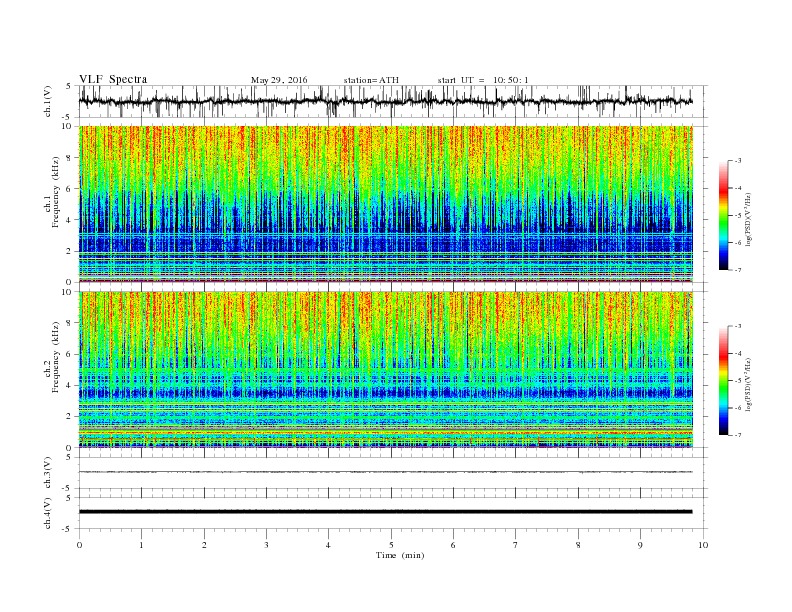The height and width of the screenshot is (612, 792).
Task: Click the thick ch.4 voltage trace
Action: point(385,512)
